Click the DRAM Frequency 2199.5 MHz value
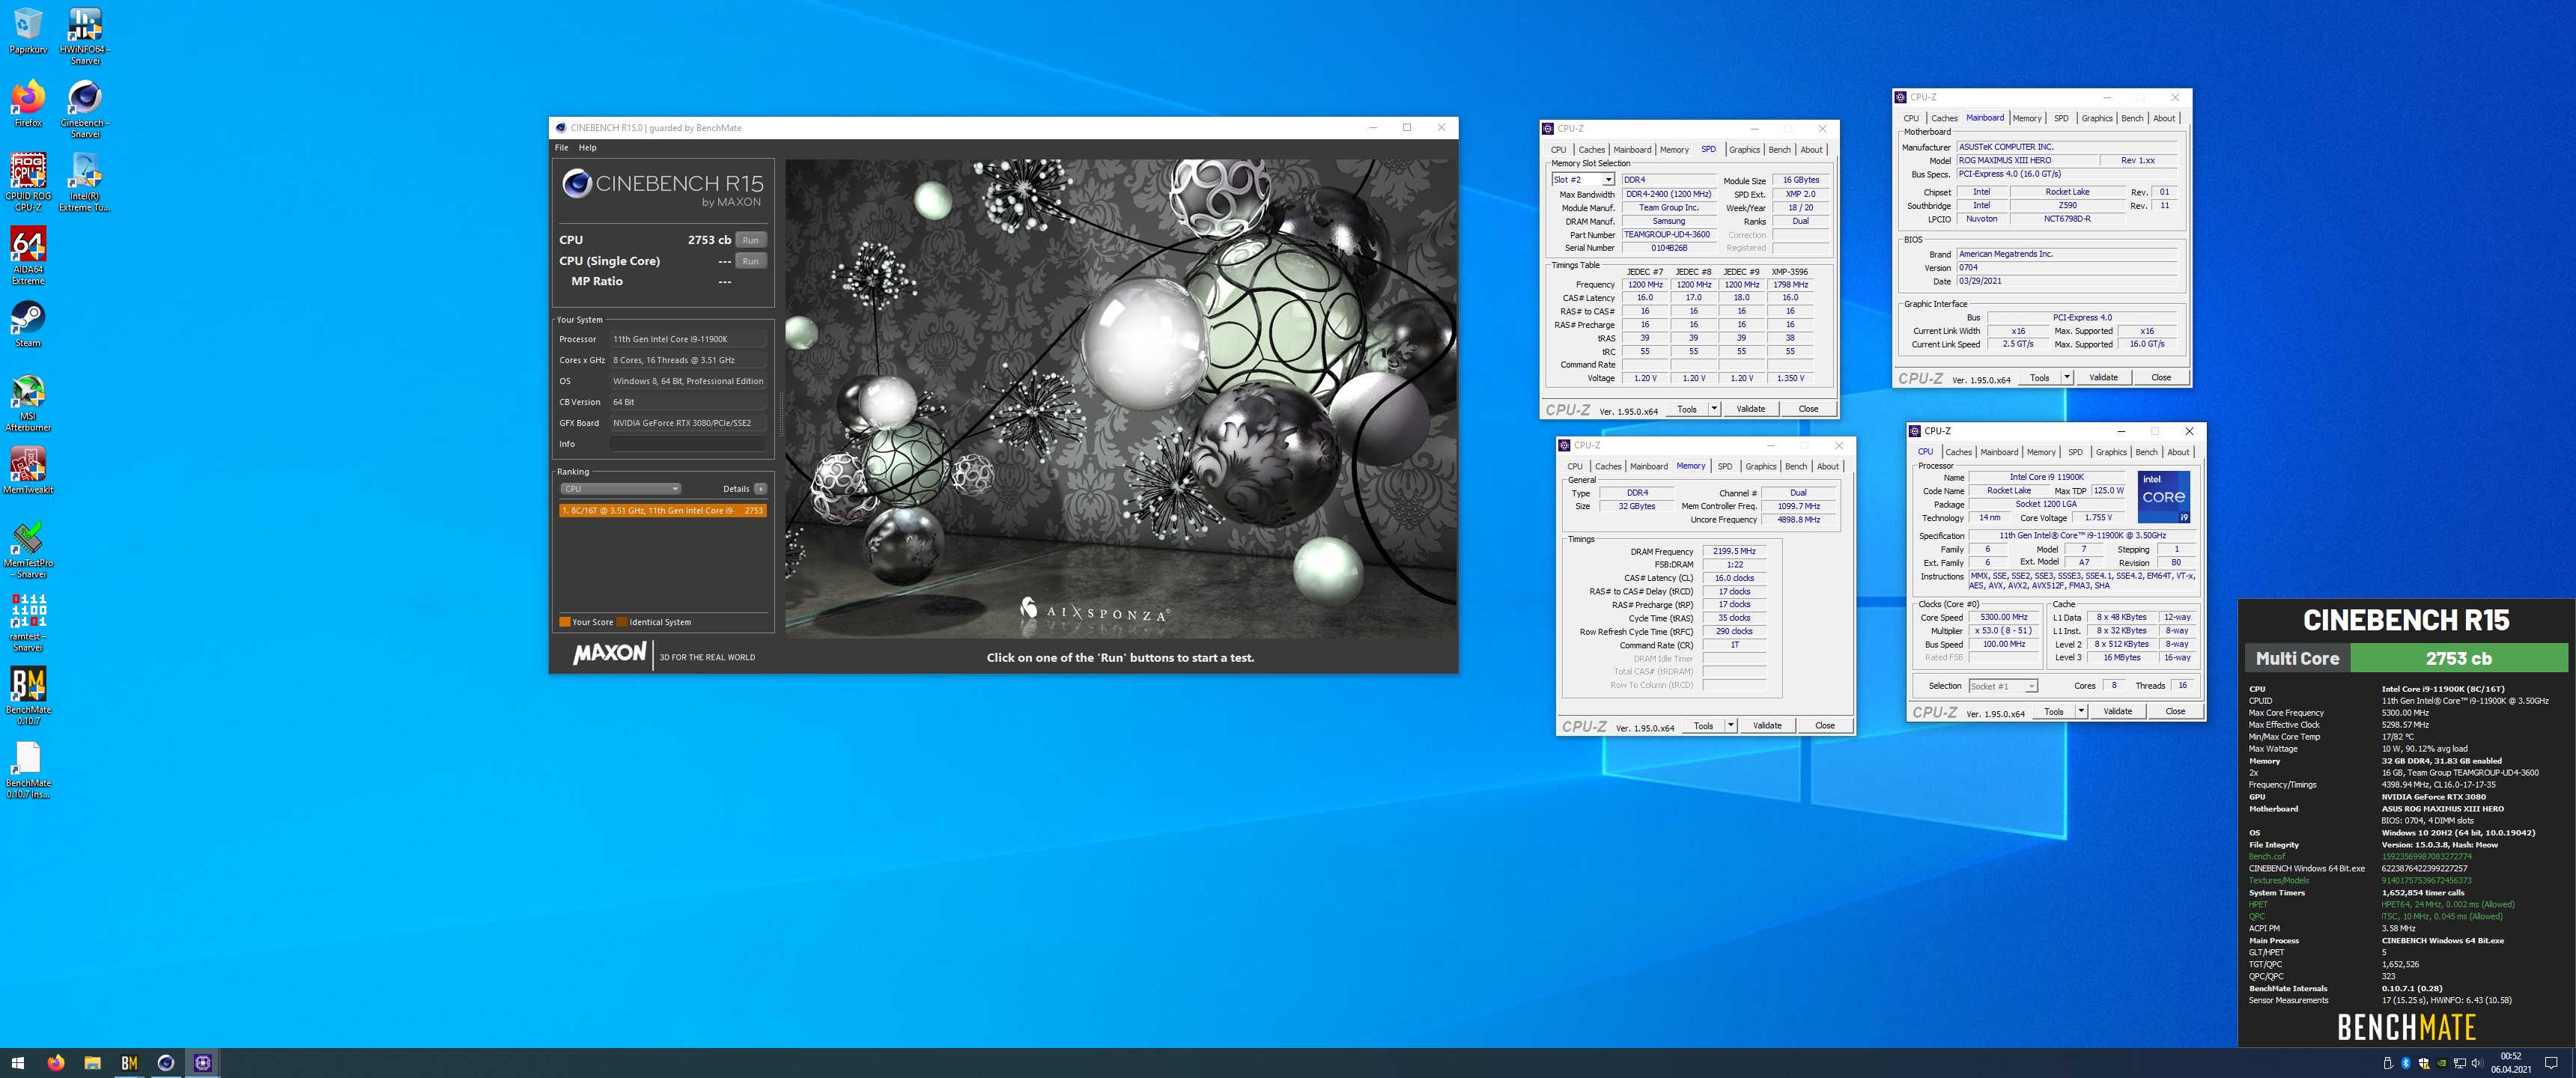2576x1078 pixels. (1734, 551)
